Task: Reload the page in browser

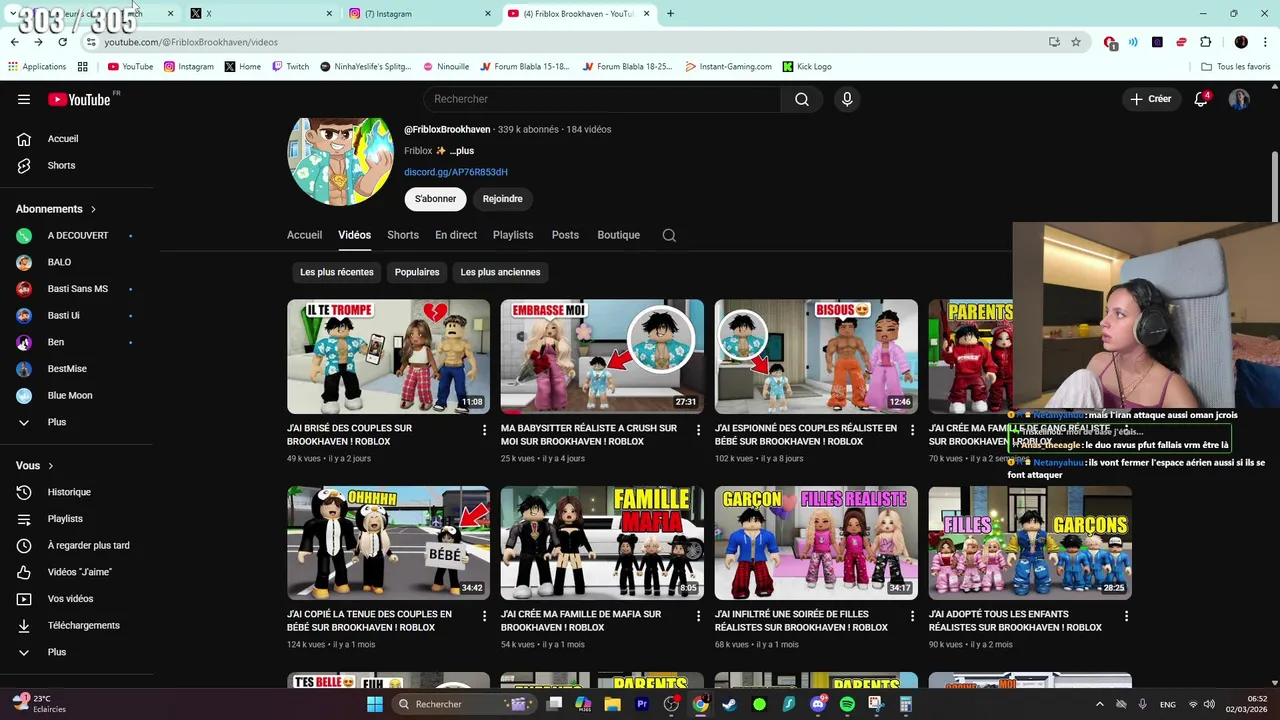Action: (62, 42)
